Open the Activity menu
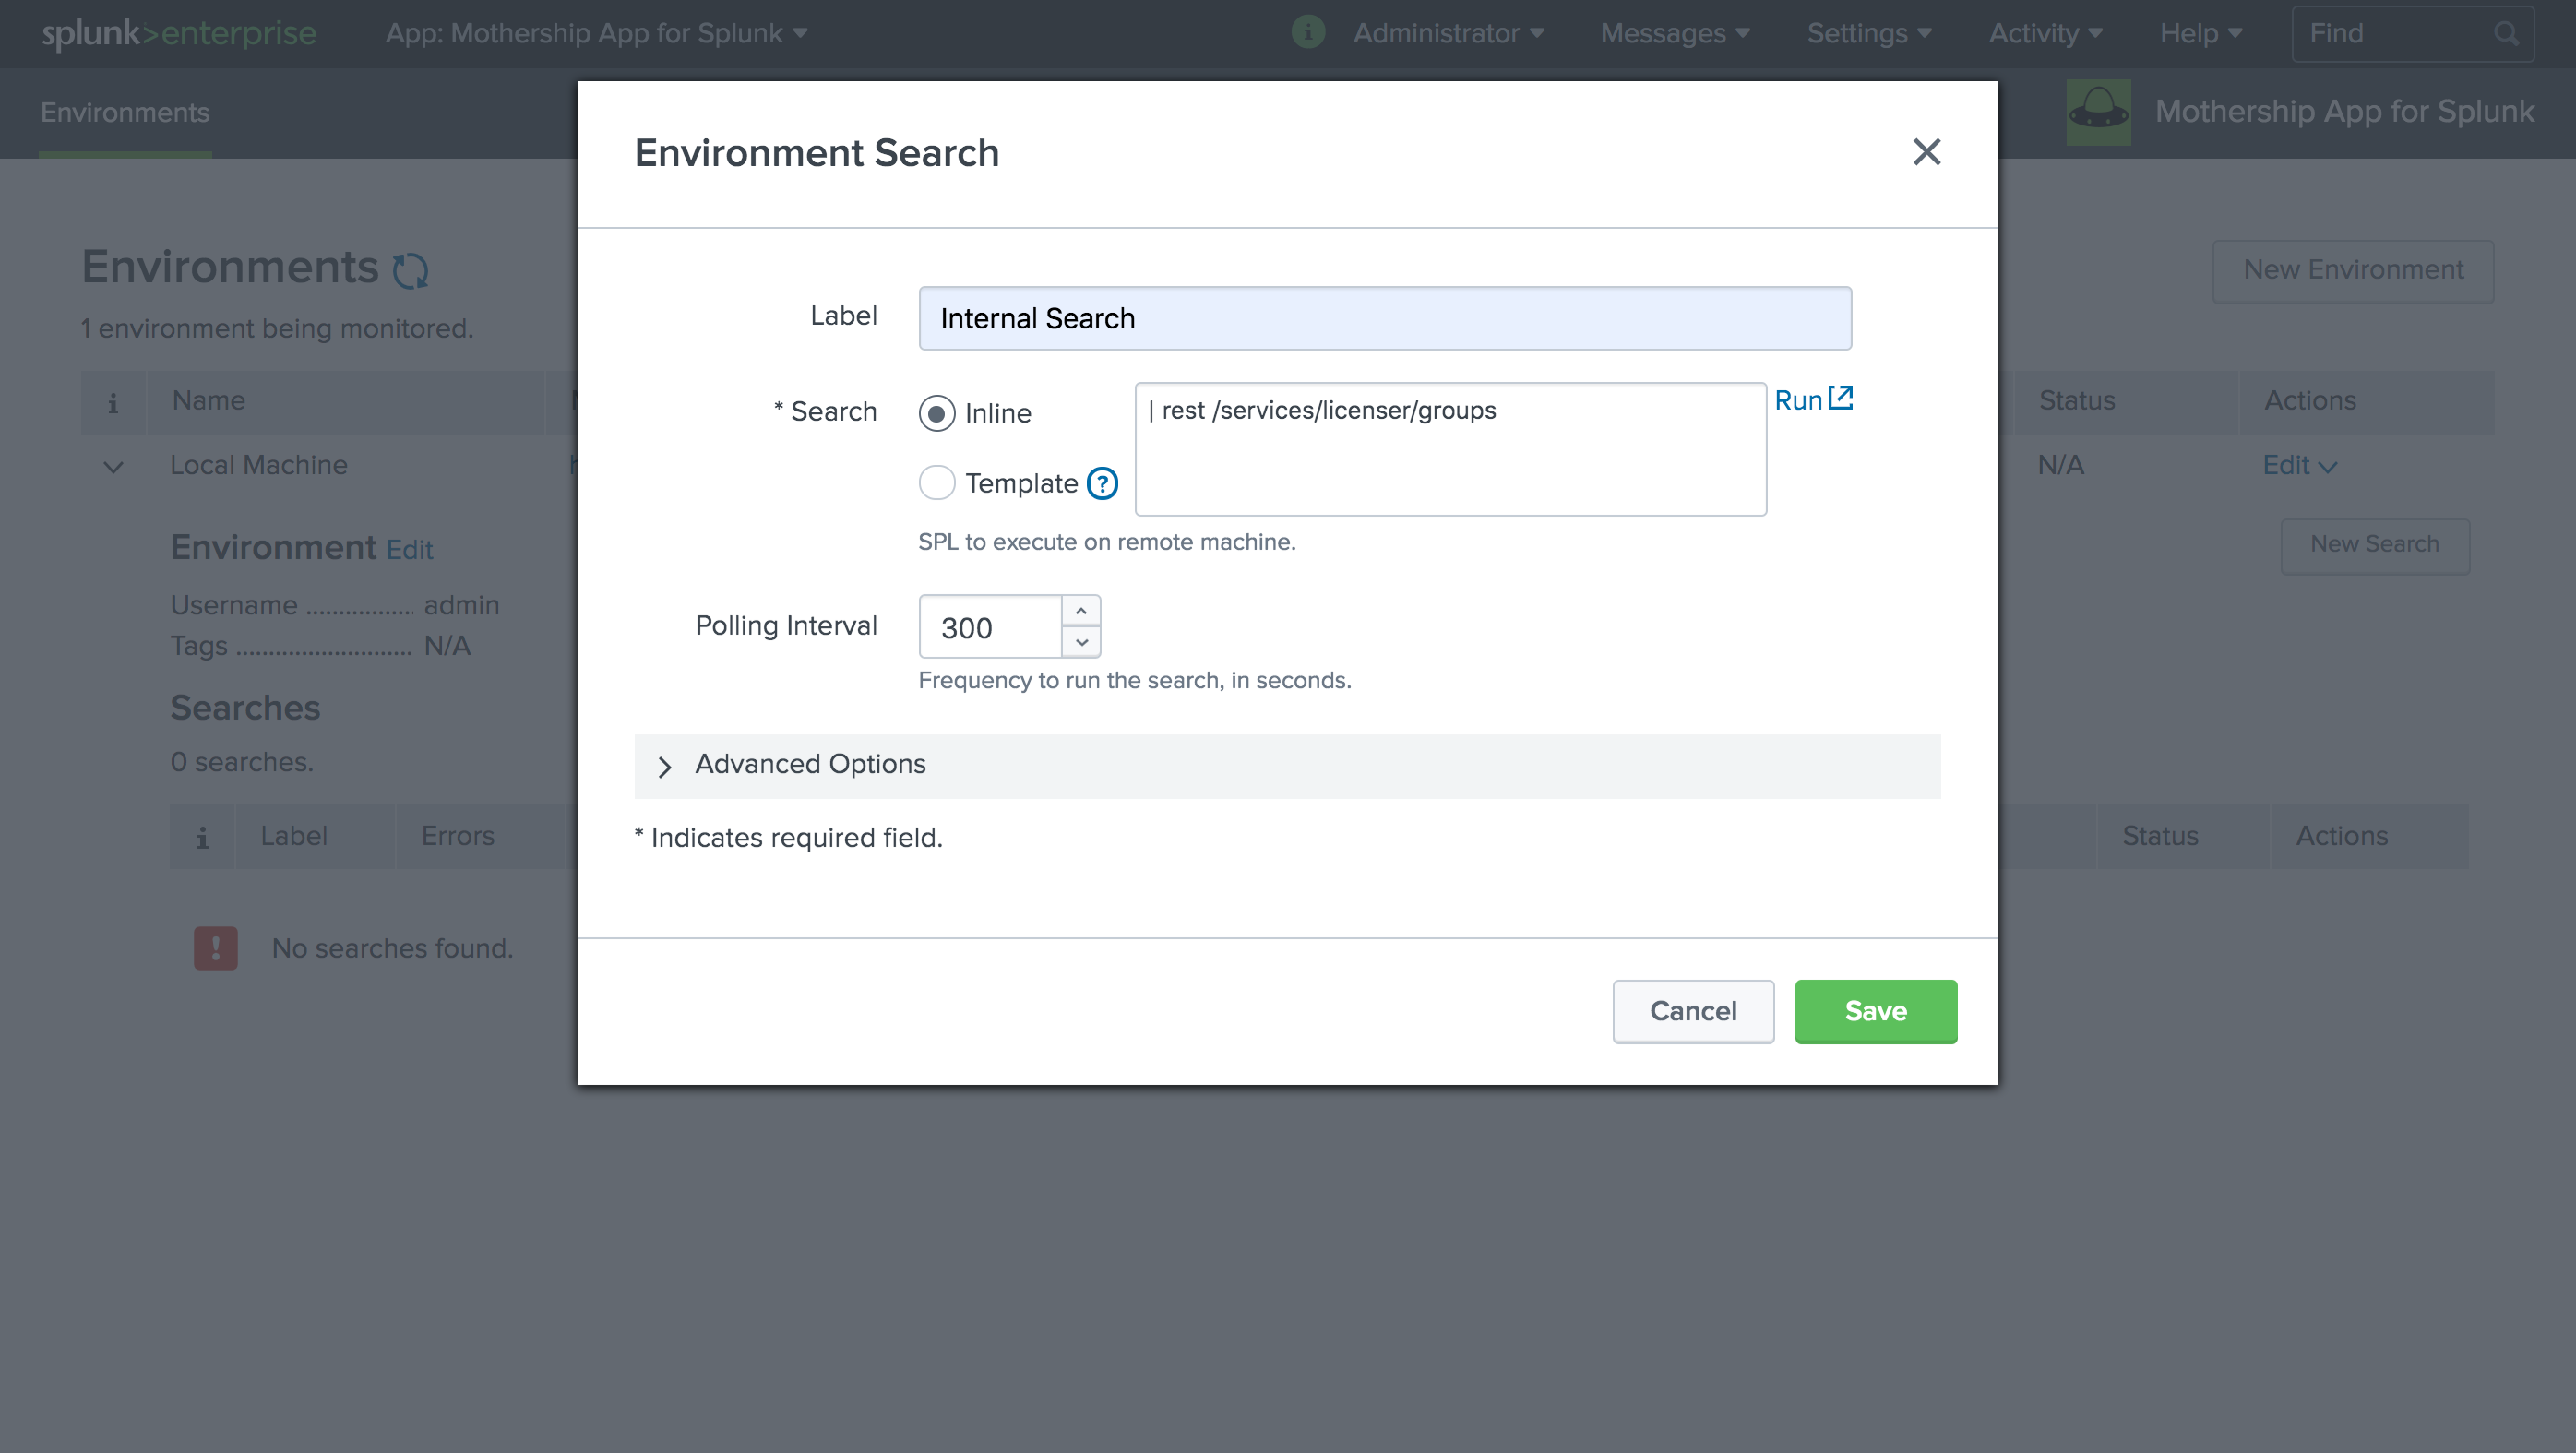2576x1453 pixels. [x=2045, y=33]
